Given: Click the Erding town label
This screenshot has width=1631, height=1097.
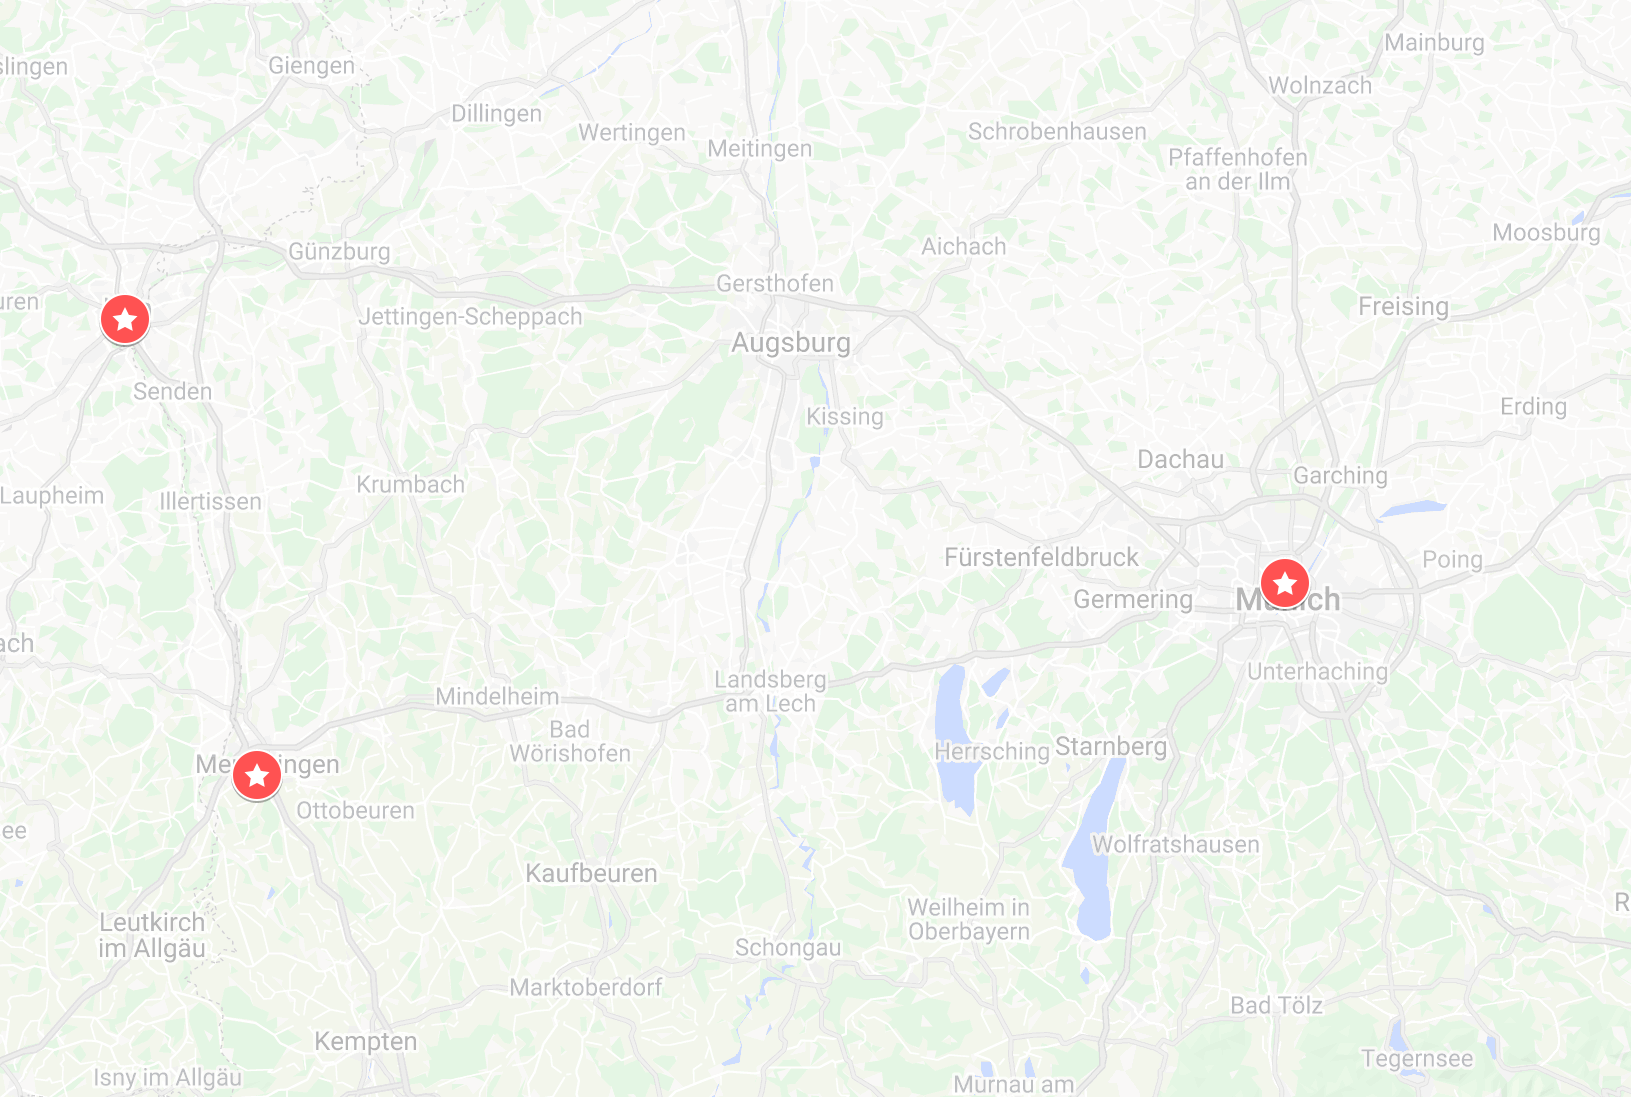Looking at the screenshot, I should [1533, 406].
